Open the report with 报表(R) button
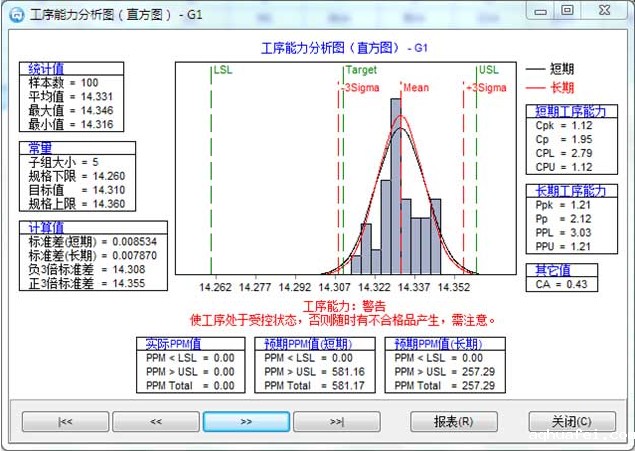Viewport: 635px width, 451px height. click(x=453, y=422)
